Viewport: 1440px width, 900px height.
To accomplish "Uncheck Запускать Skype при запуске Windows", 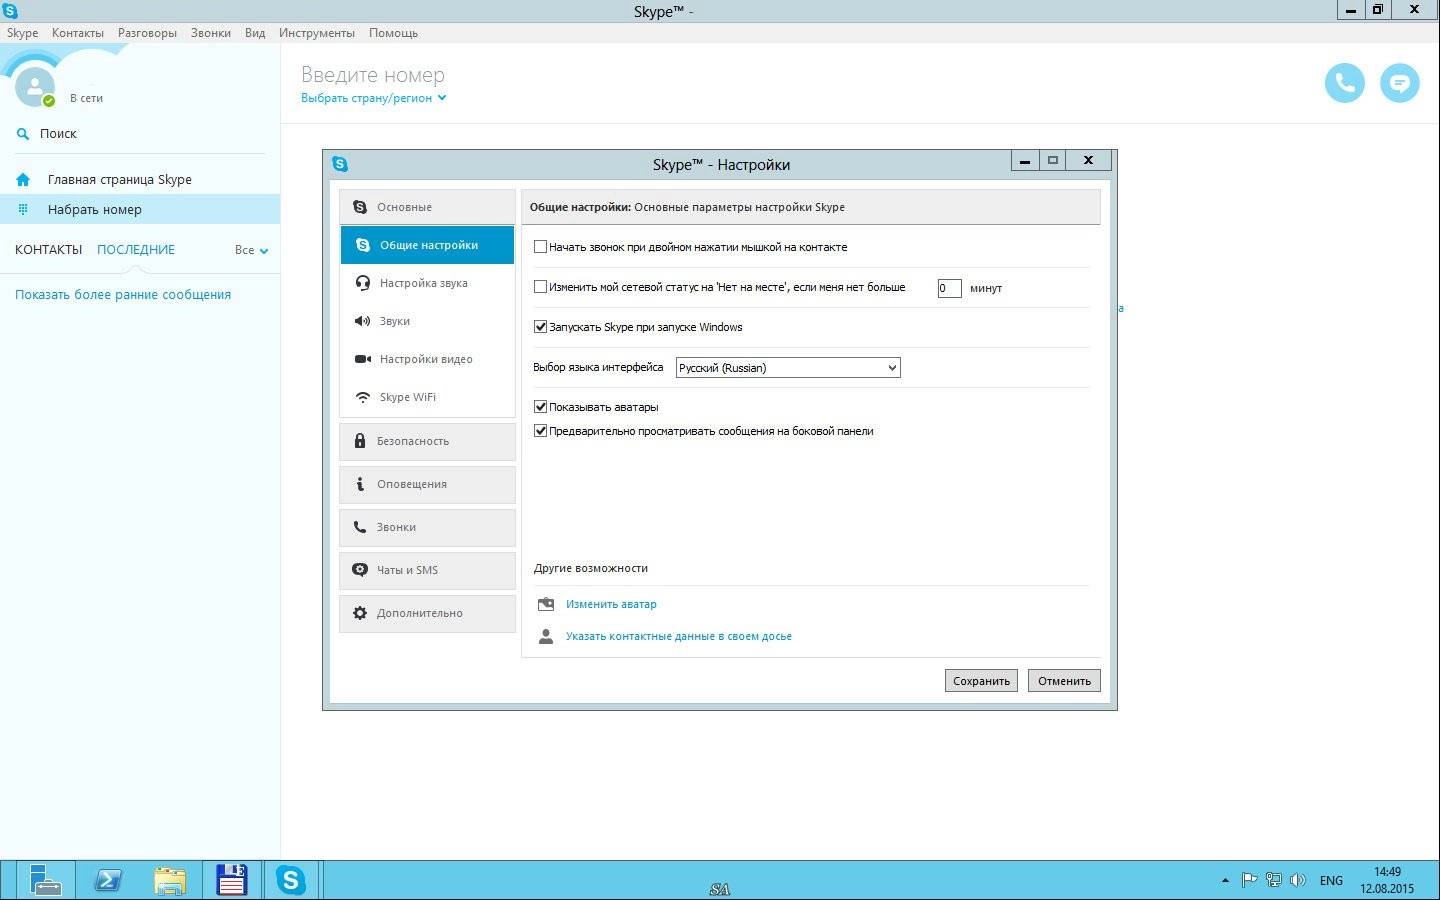I will (540, 327).
